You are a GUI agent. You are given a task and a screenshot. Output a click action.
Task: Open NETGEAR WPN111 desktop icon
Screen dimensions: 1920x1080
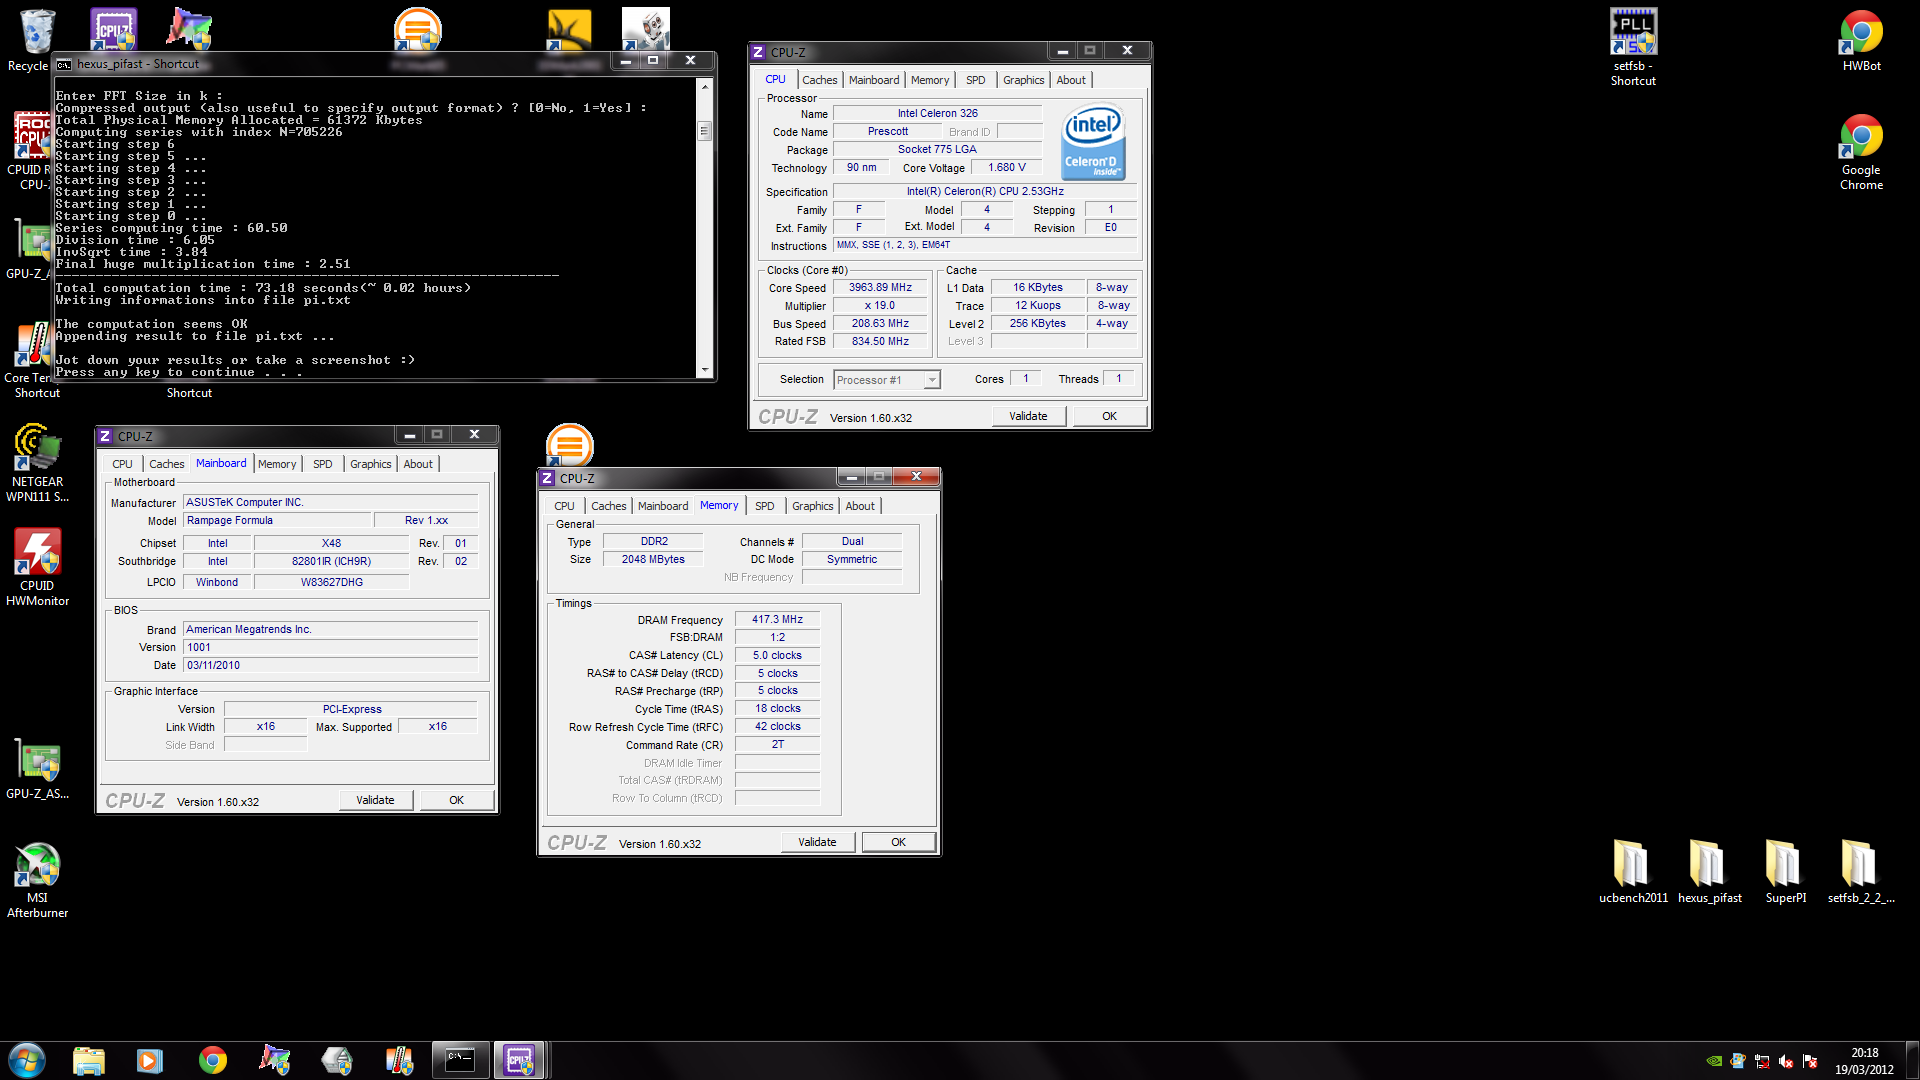(x=37, y=463)
